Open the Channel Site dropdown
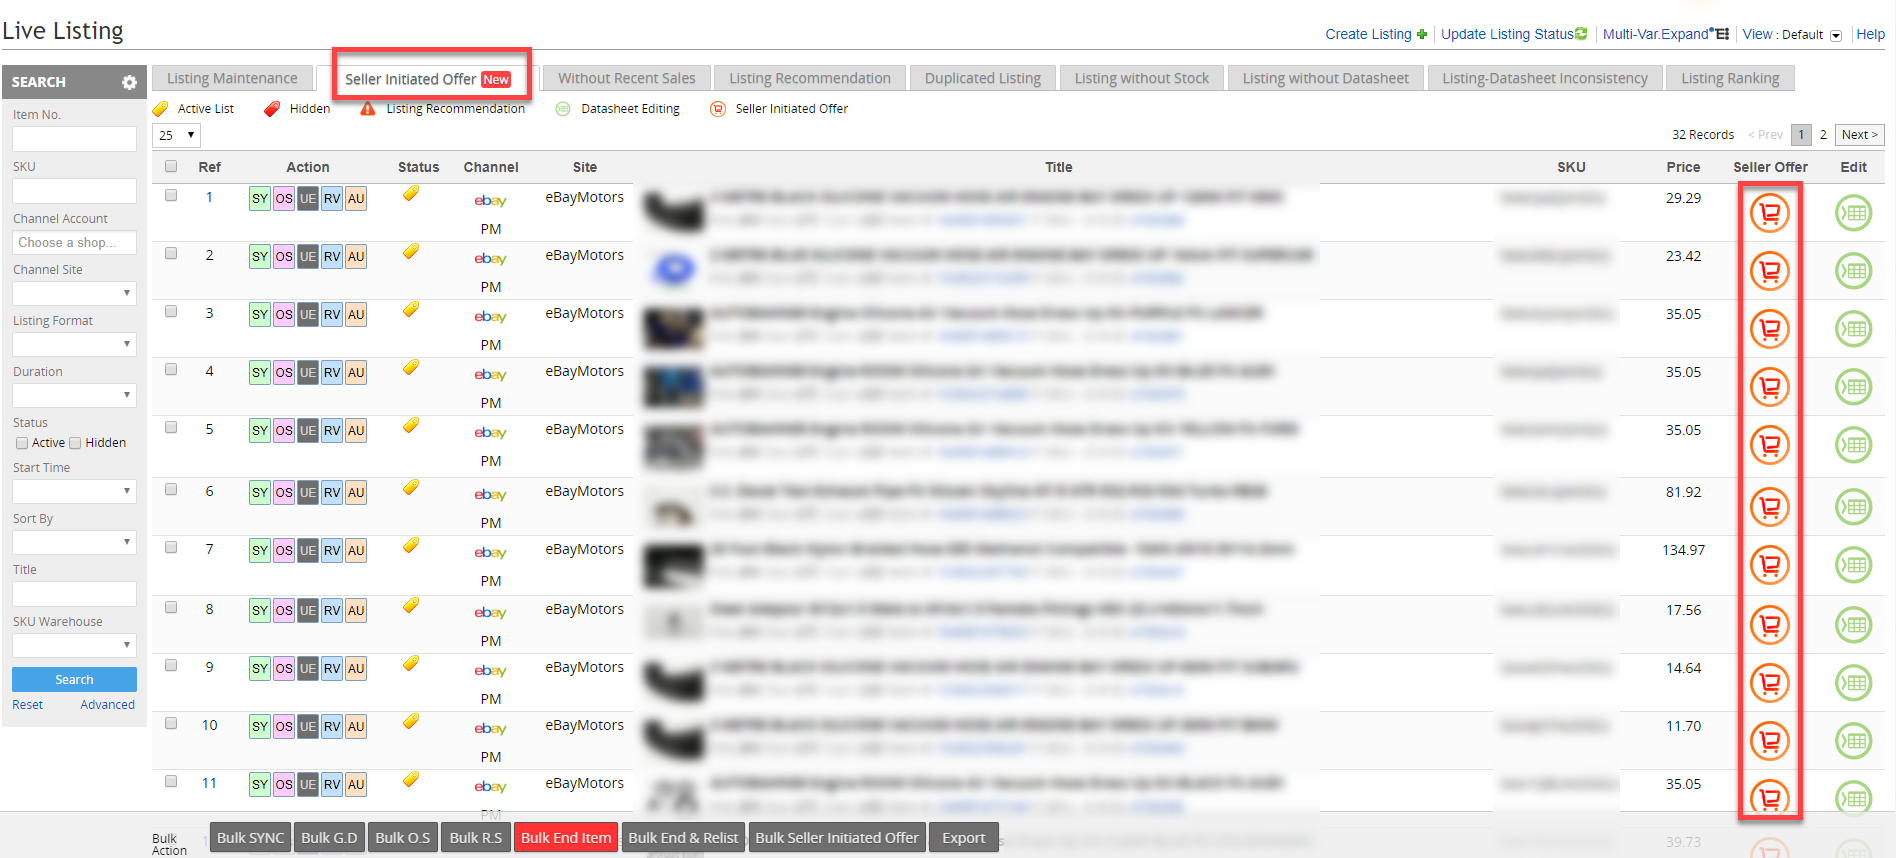This screenshot has height=858, width=1896. coord(74,293)
